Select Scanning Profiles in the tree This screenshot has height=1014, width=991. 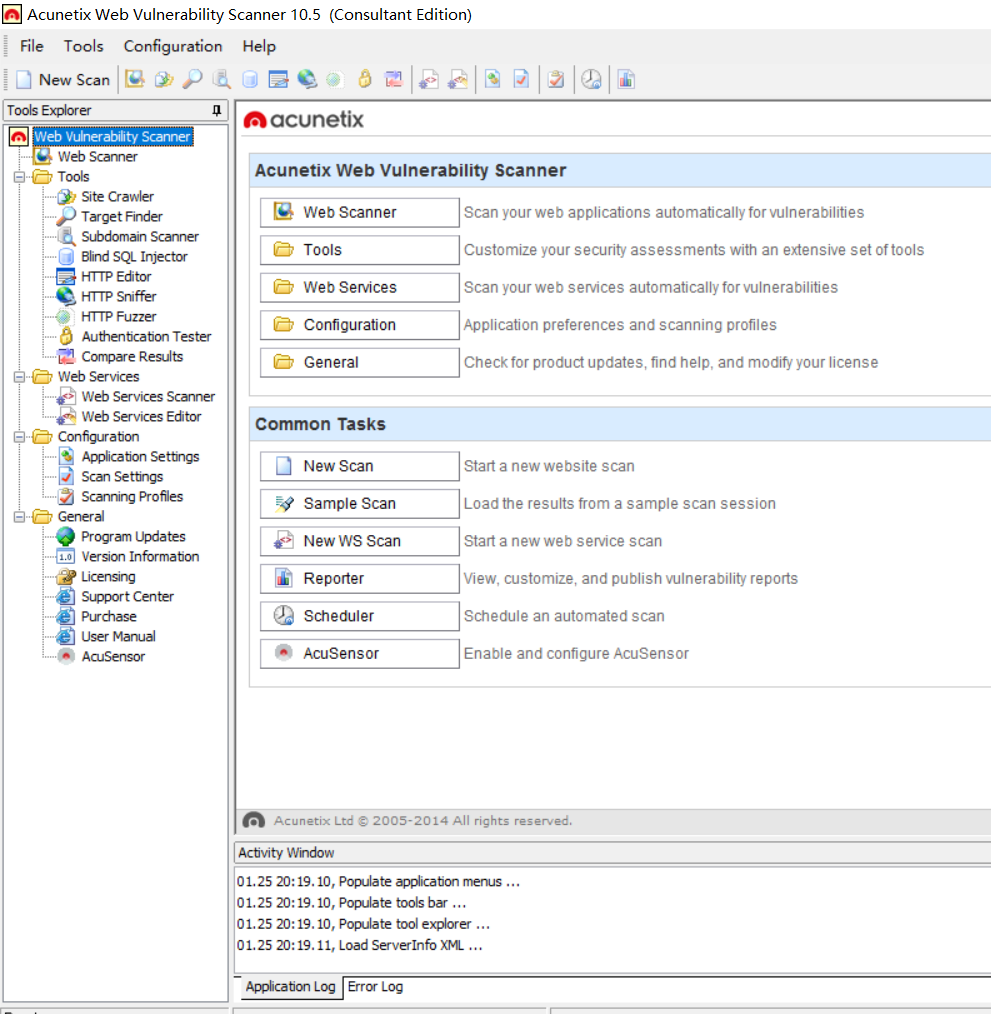coord(132,497)
